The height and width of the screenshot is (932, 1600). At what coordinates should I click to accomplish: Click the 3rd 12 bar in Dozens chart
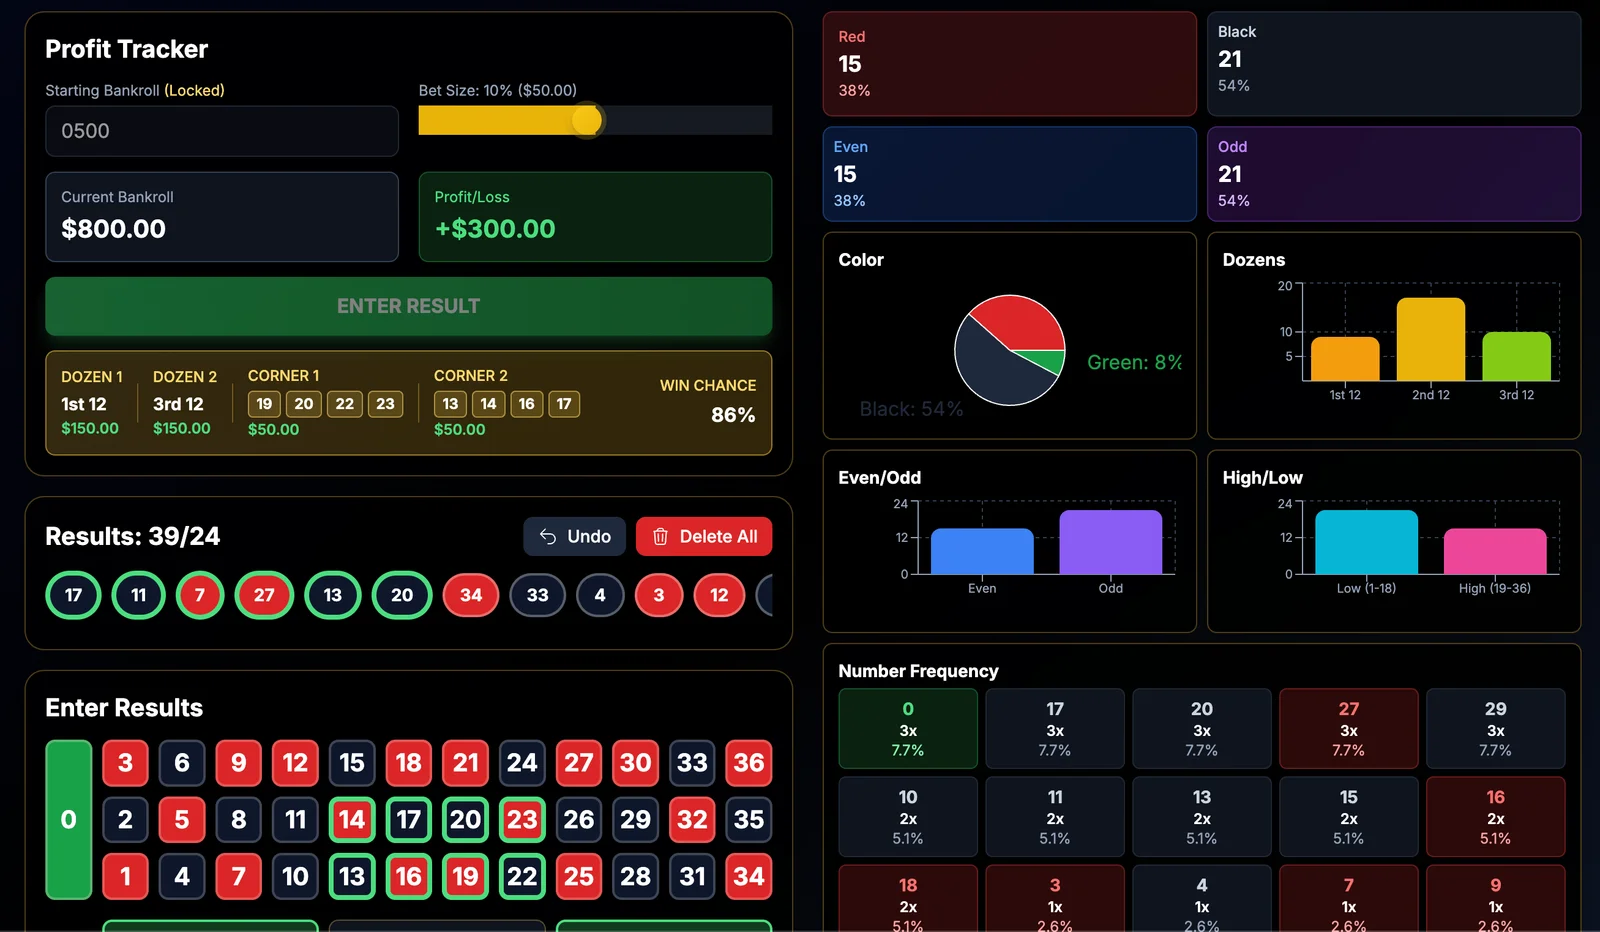pos(1516,356)
